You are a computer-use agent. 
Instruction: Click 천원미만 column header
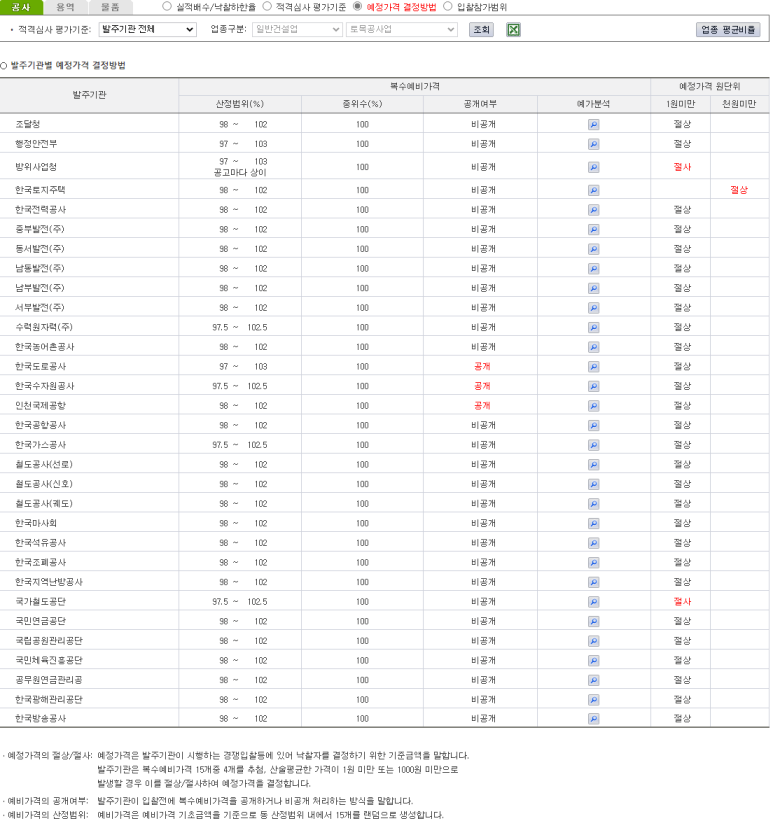tap(739, 104)
